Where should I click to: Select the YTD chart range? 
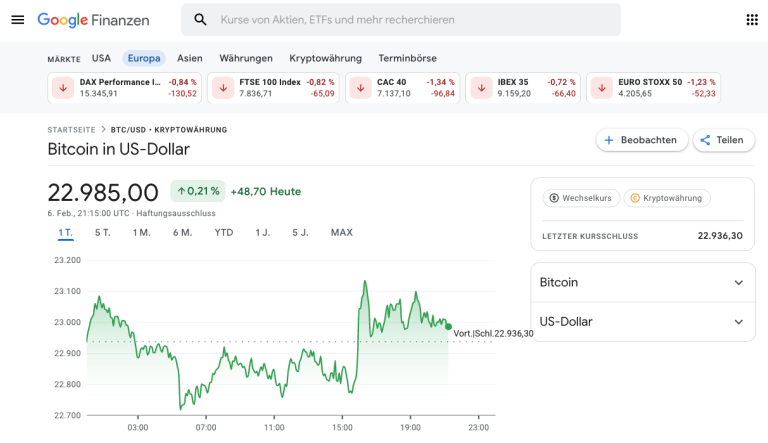click(x=224, y=233)
